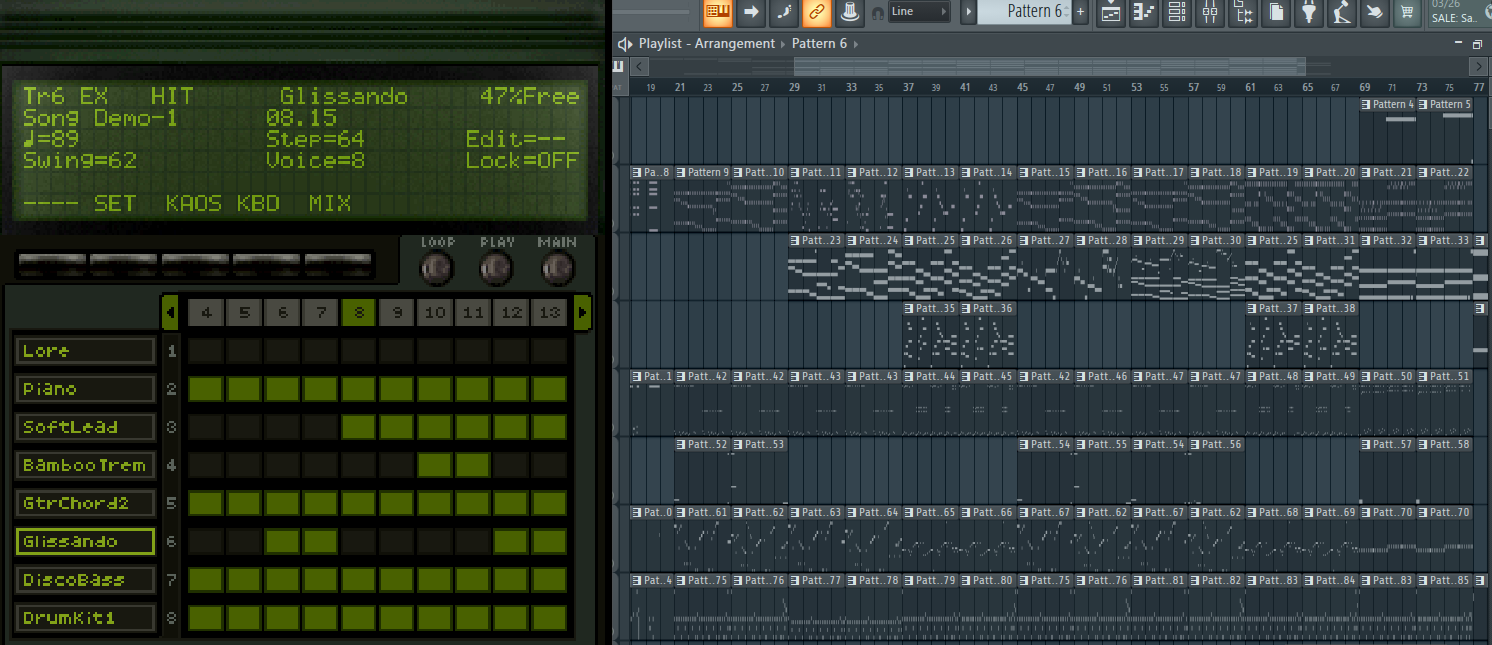Select the KBD soft menu item
The image size is (1492, 645).
click(258, 204)
